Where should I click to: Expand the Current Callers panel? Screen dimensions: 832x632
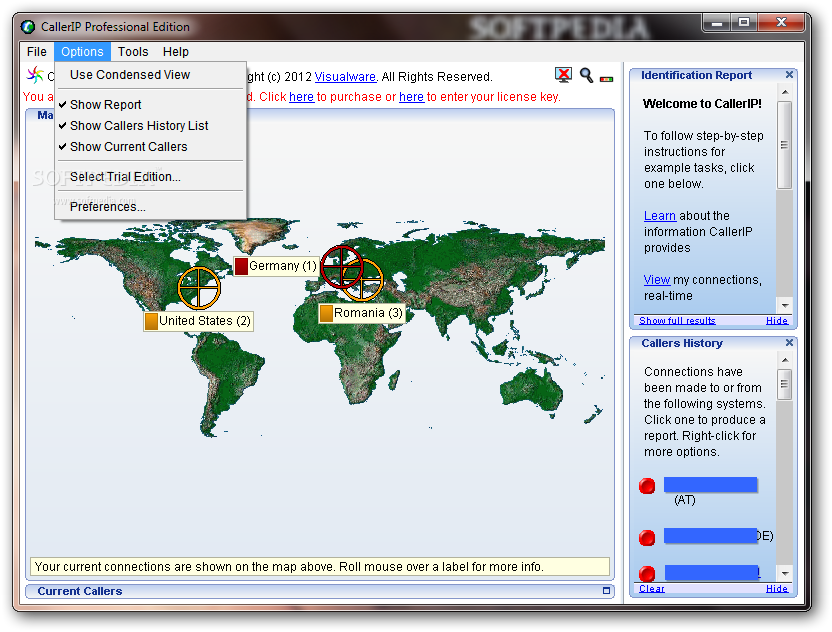(x=606, y=591)
